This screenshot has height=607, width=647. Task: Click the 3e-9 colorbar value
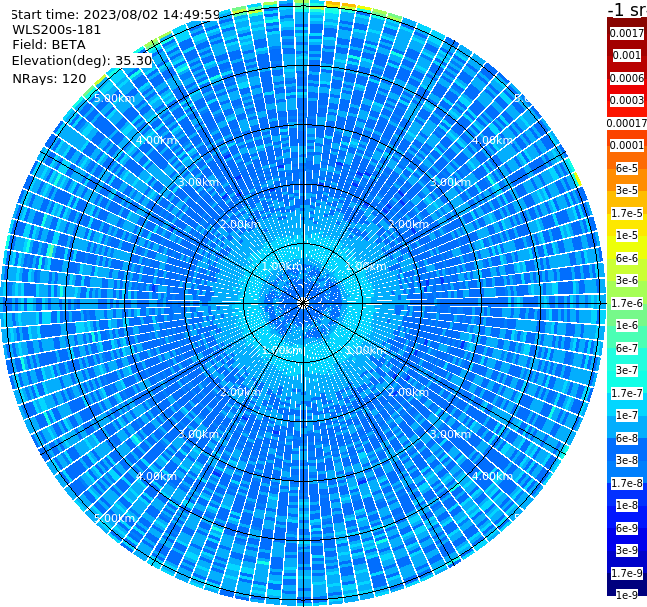click(627, 550)
